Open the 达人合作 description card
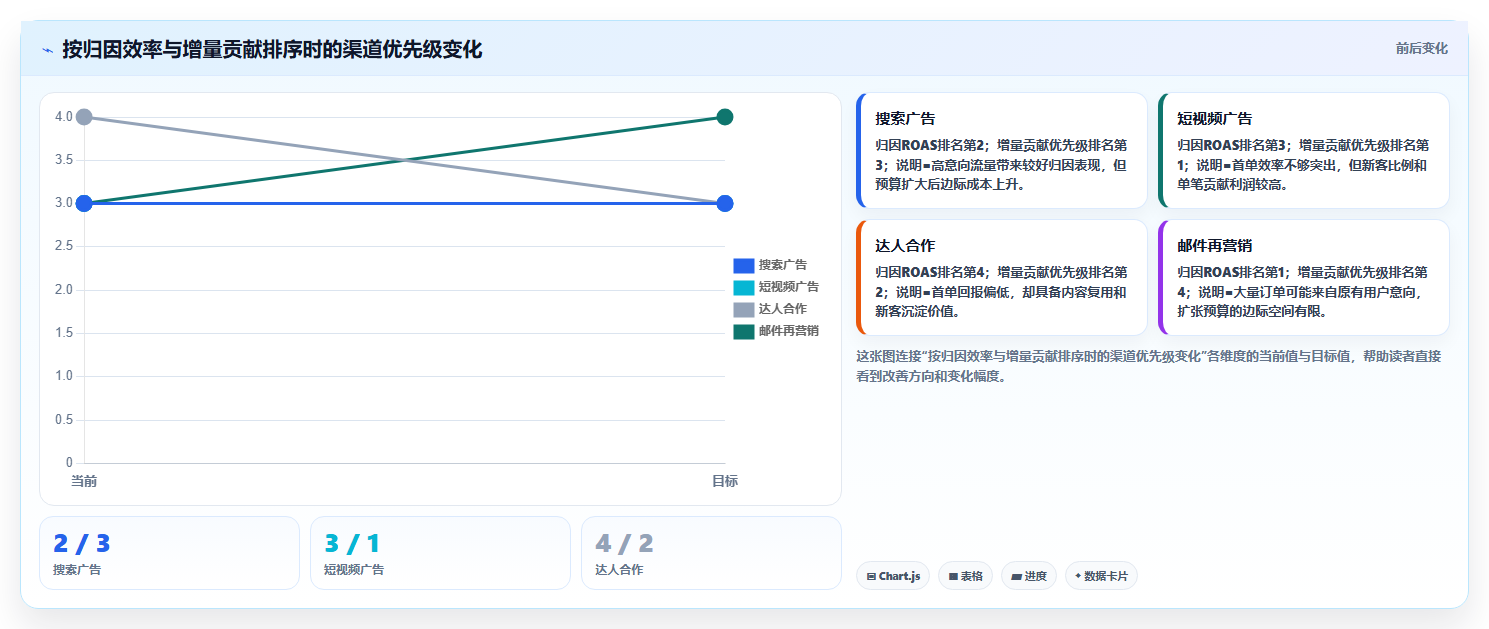This screenshot has width=1489, height=629. [1002, 277]
